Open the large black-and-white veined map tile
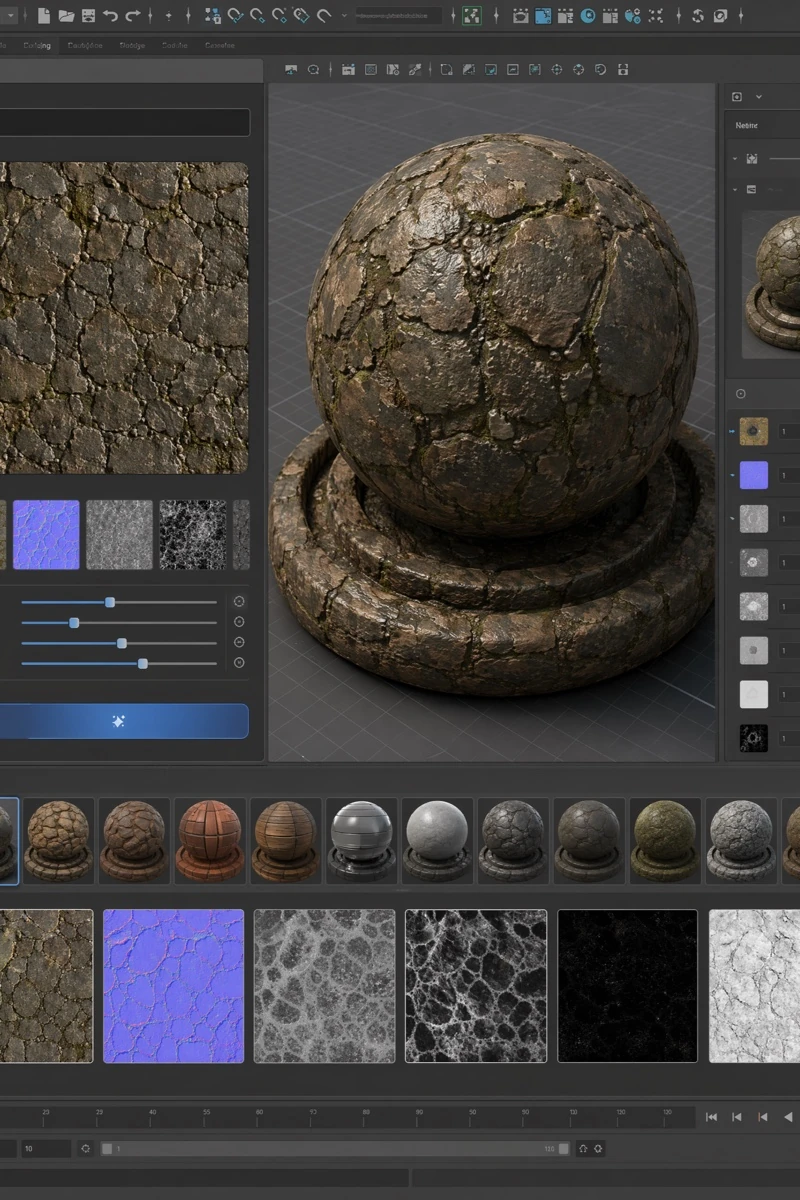The width and height of the screenshot is (800, 1200). pos(476,986)
